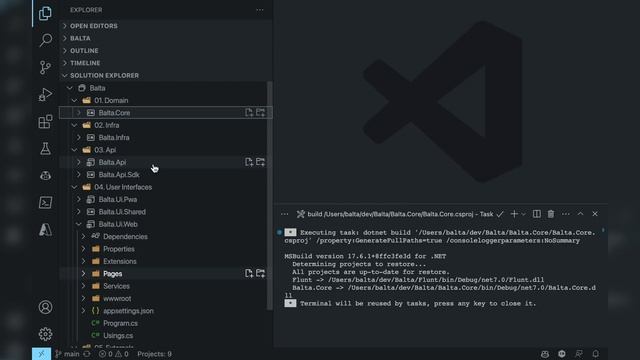640x360 pixels.
Task: Open the Extensions view
Action: tap(45, 121)
